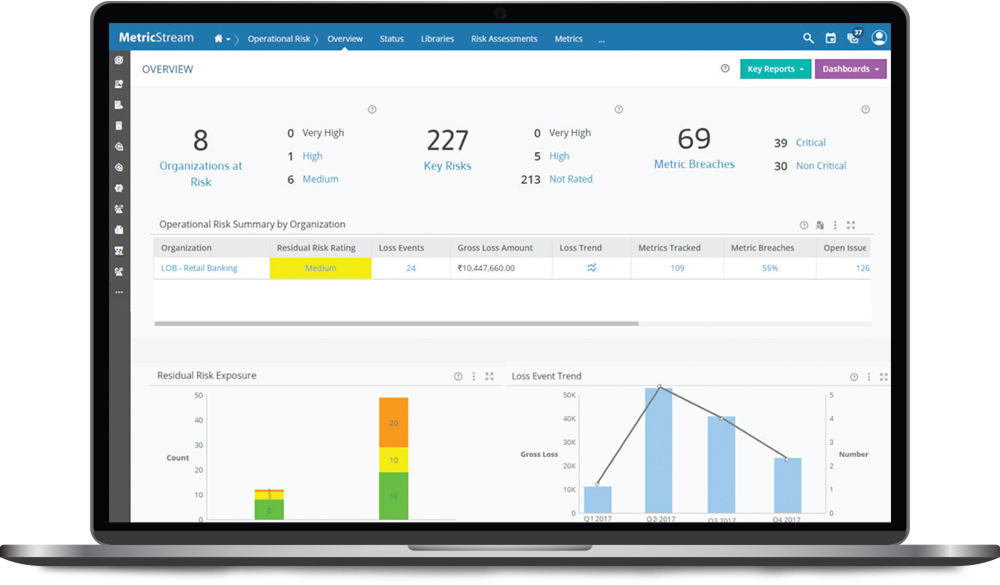The height and width of the screenshot is (585, 1000).
Task: Open the calendar icon in the top bar
Action: (830, 38)
